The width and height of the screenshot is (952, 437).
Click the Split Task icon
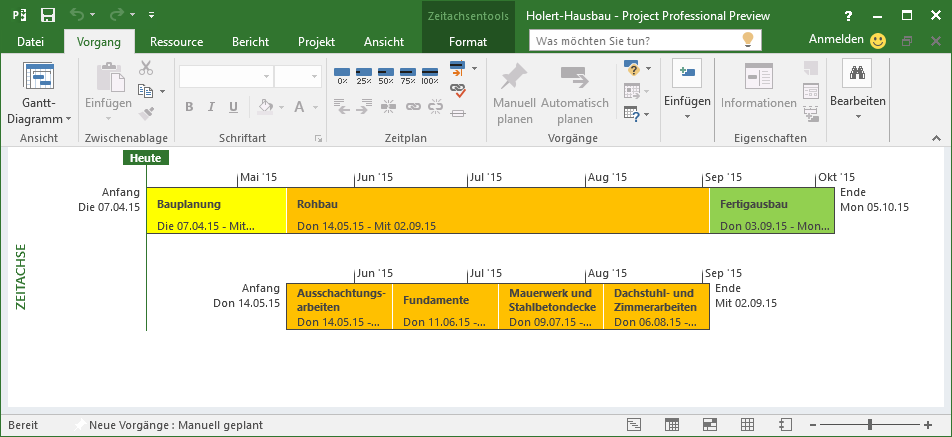point(389,107)
